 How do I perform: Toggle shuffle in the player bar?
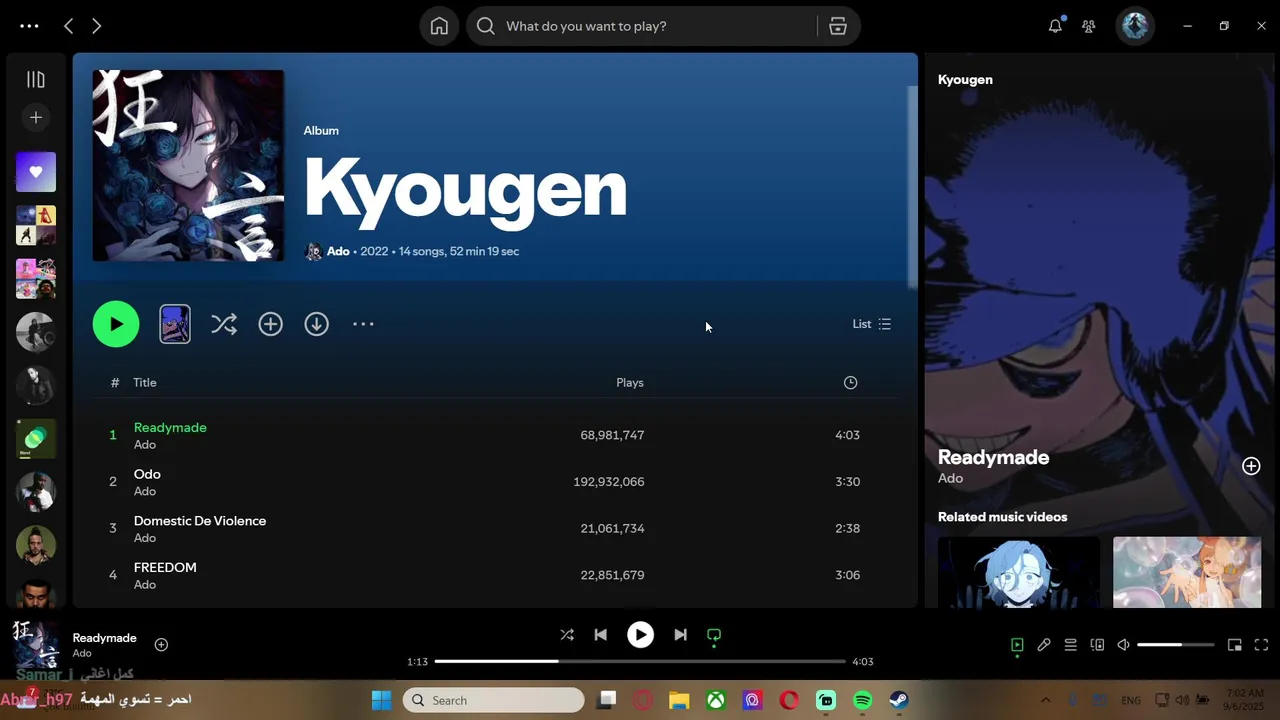click(567, 635)
